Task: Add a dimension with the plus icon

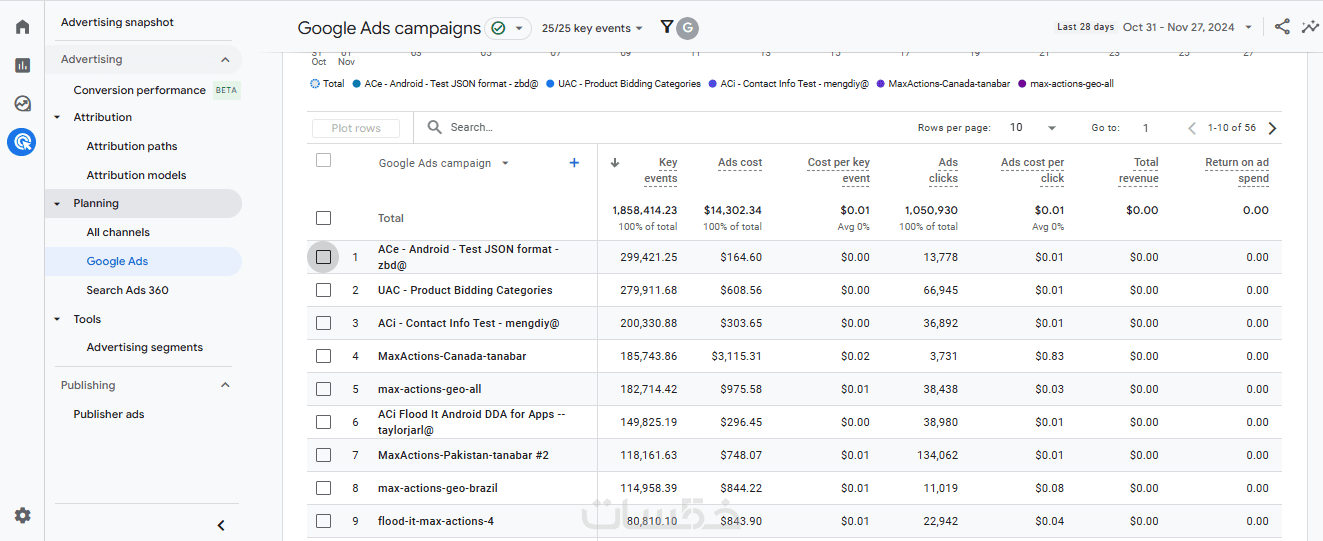Action: pyautogui.click(x=574, y=163)
